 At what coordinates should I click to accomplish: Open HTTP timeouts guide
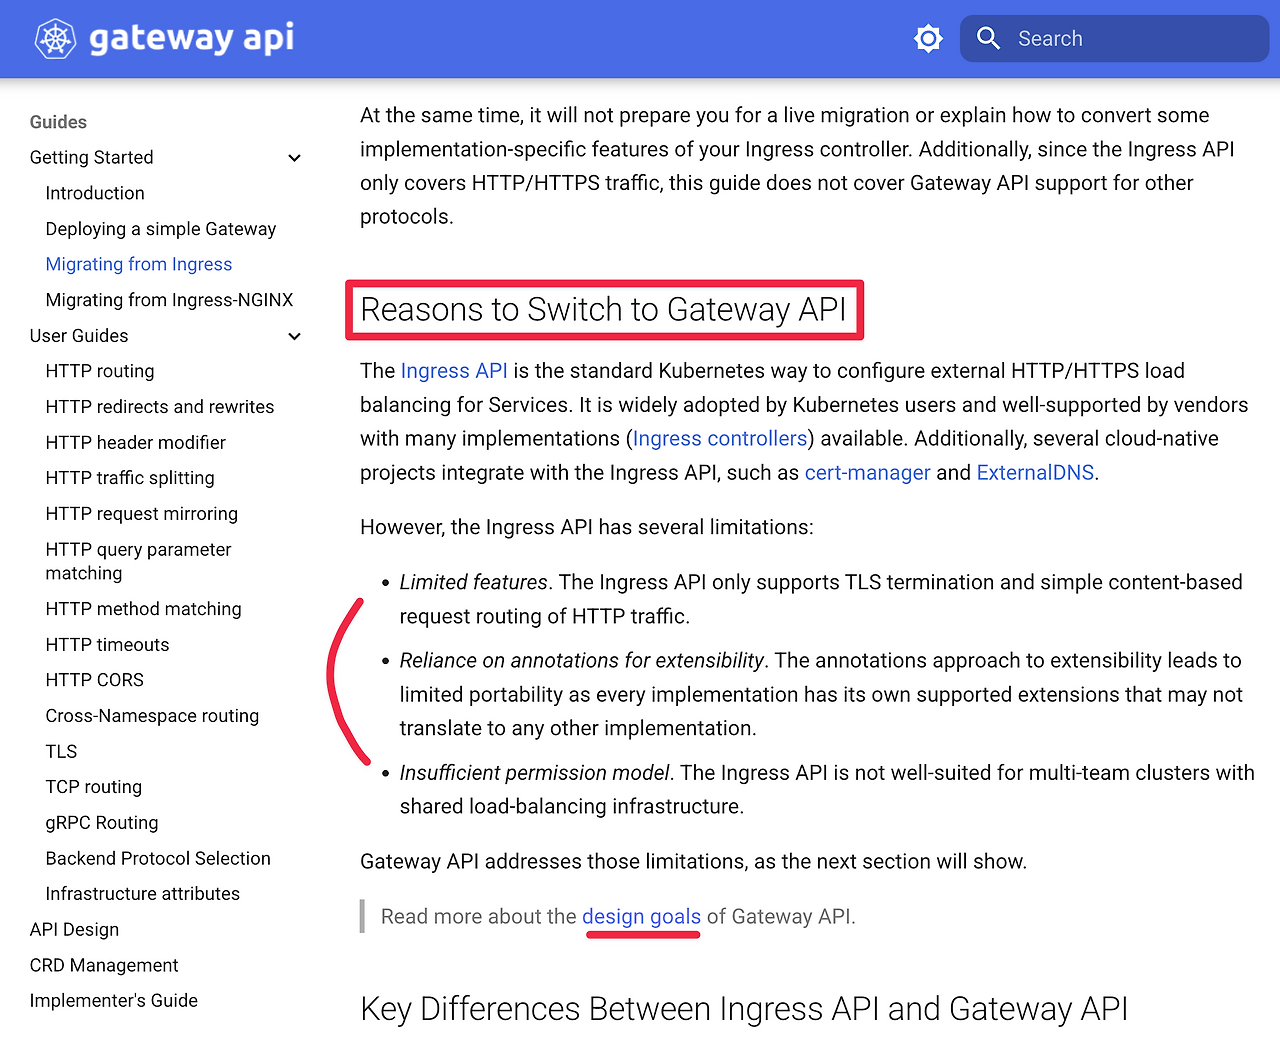point(108,645)
